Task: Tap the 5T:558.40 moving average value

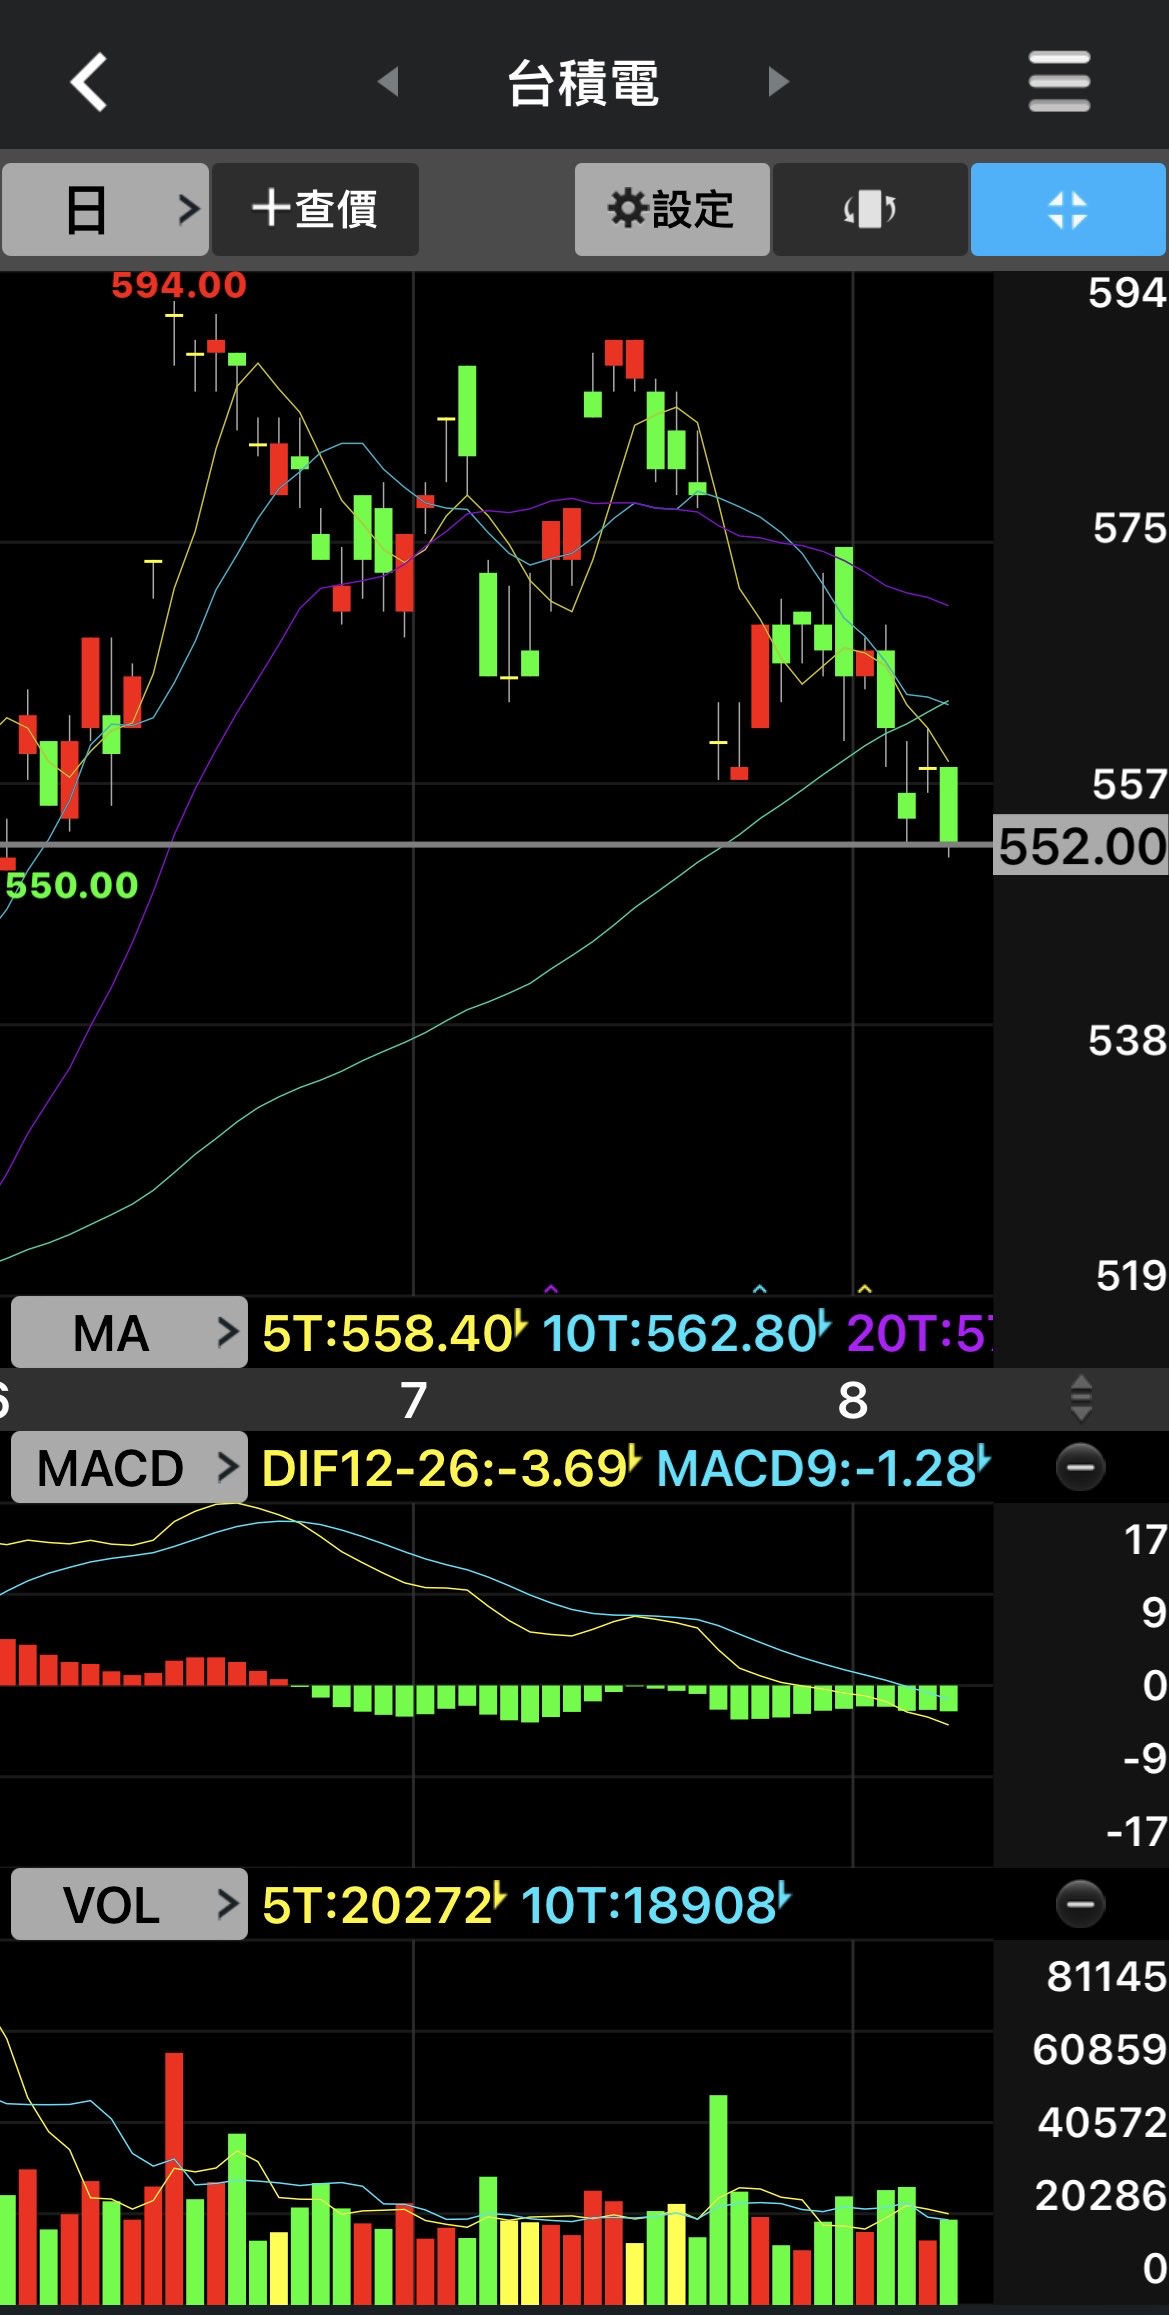Action: click(395, 1332)
